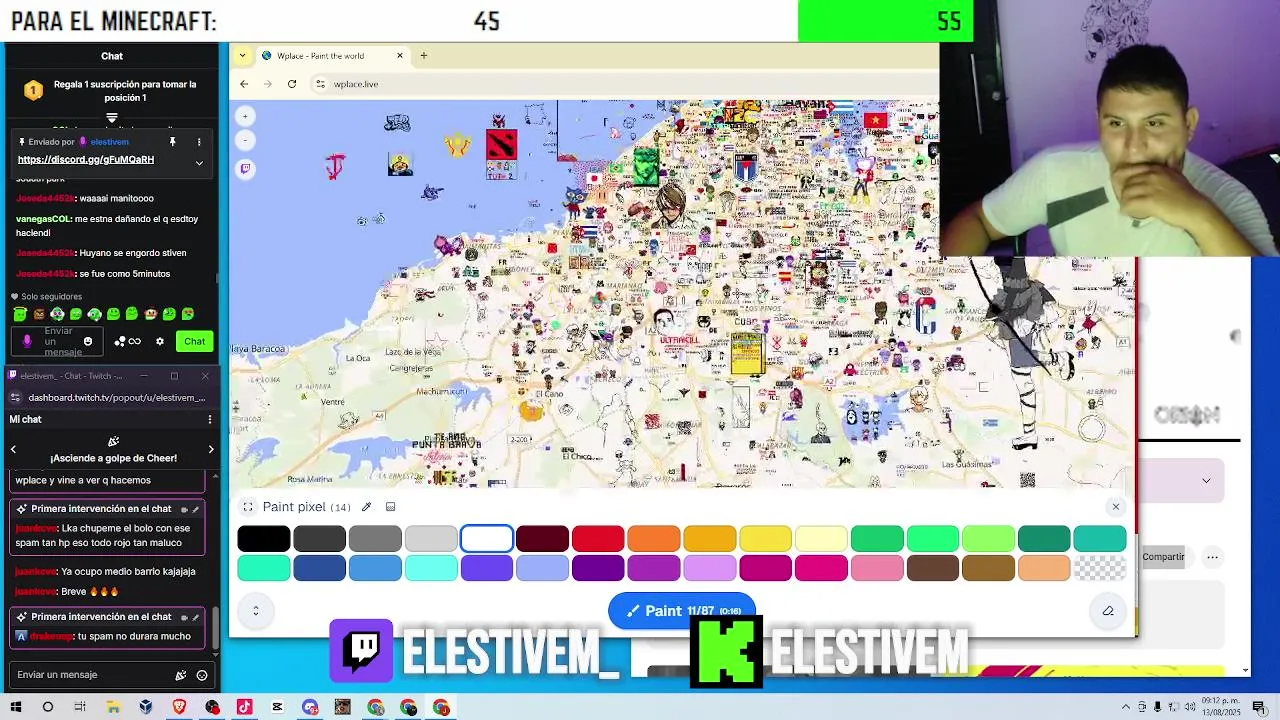This screenshot has width=1280, height=720.
Task: Click the Solo seguidores label in Kick chat
Action: pos(52,297)
